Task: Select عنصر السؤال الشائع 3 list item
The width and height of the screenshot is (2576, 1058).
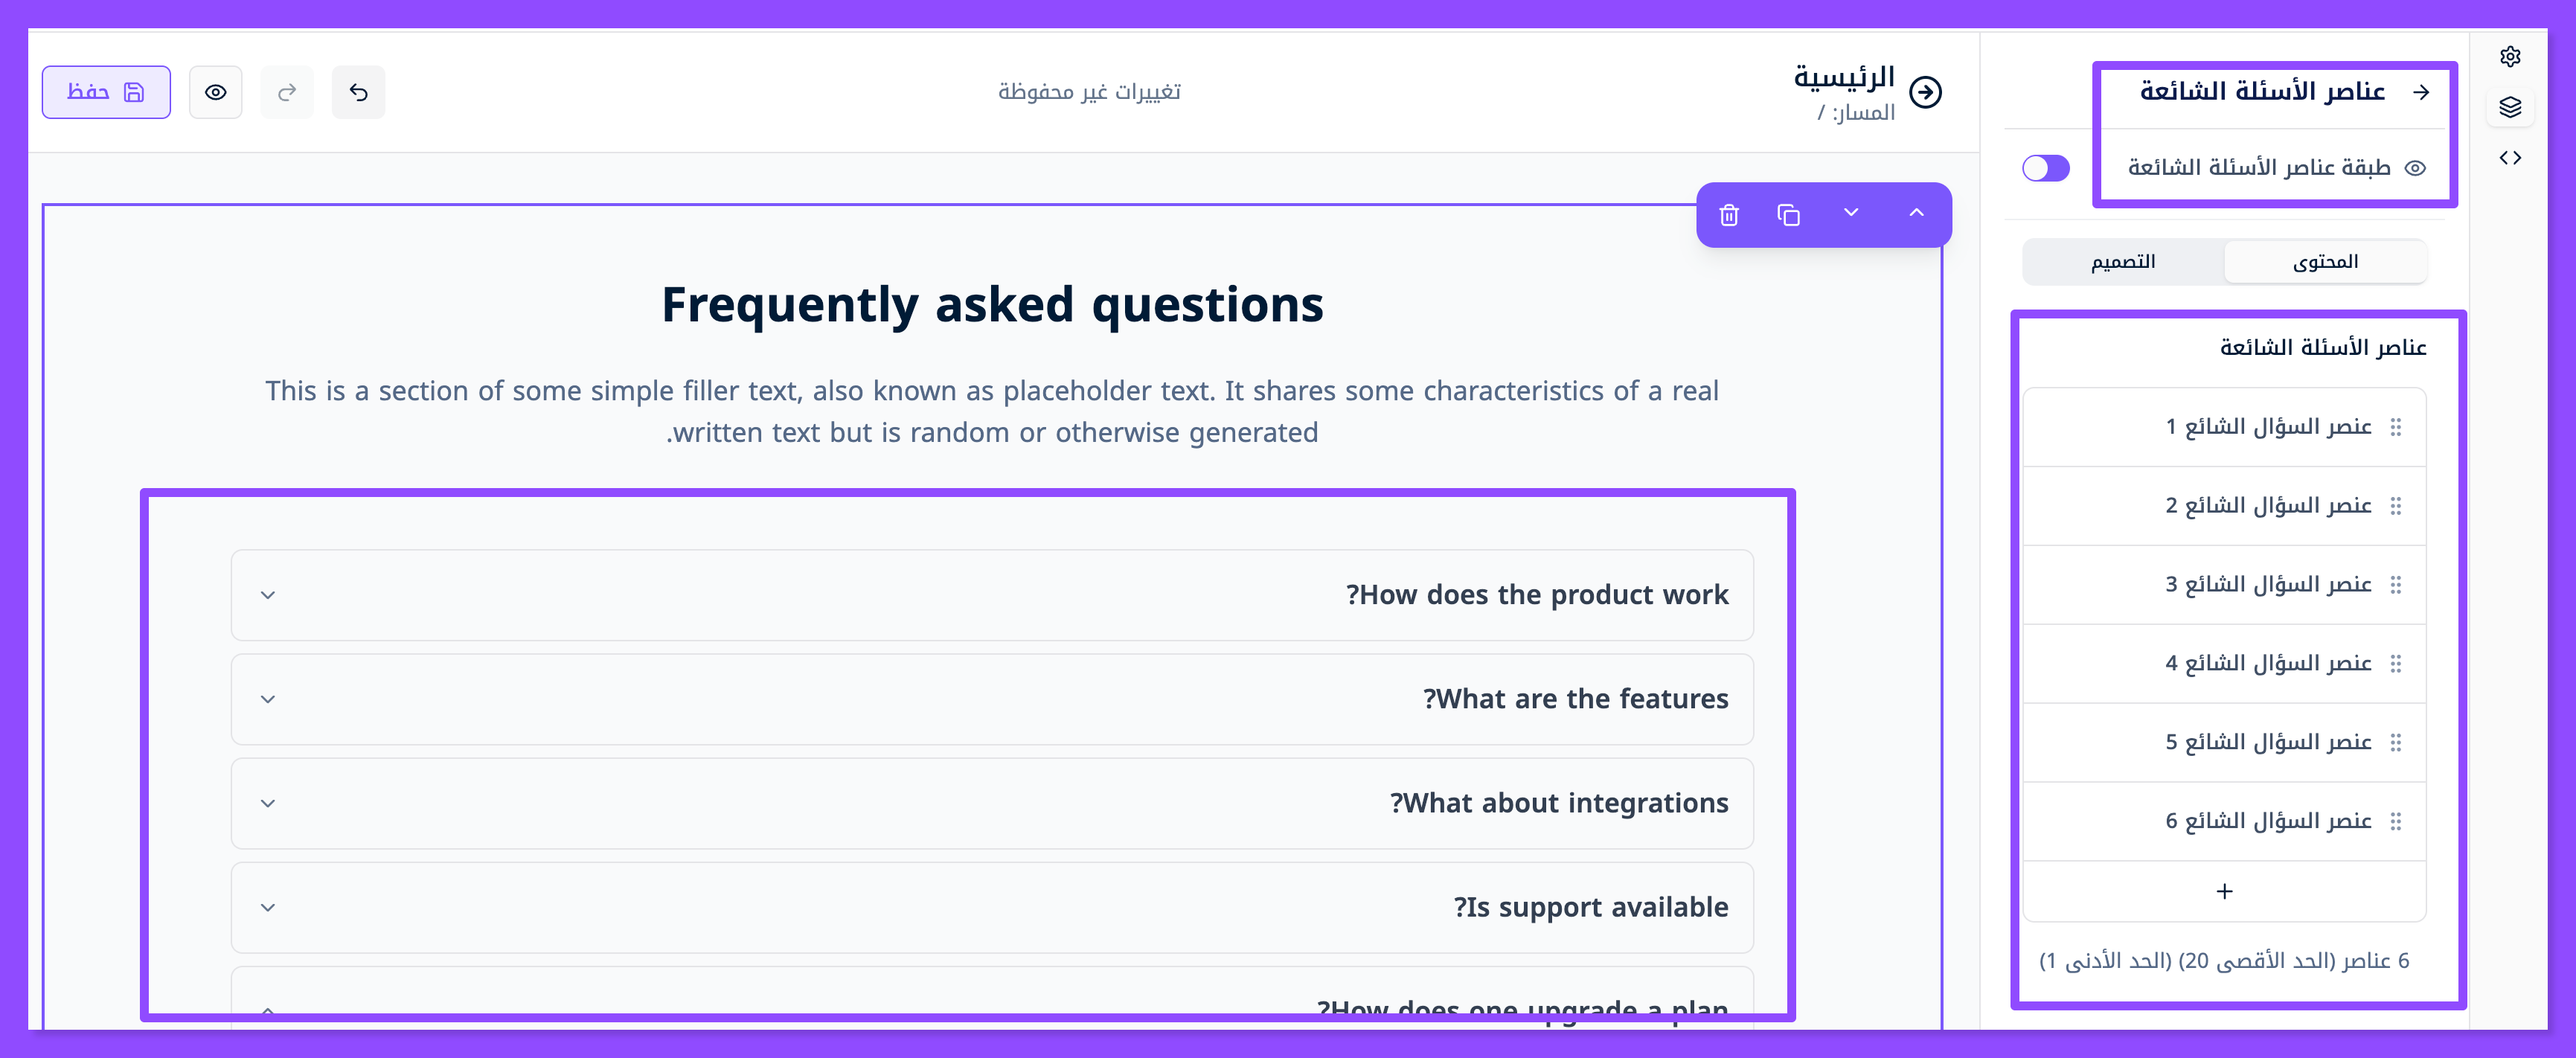Action: click(x=2268, y=585)
